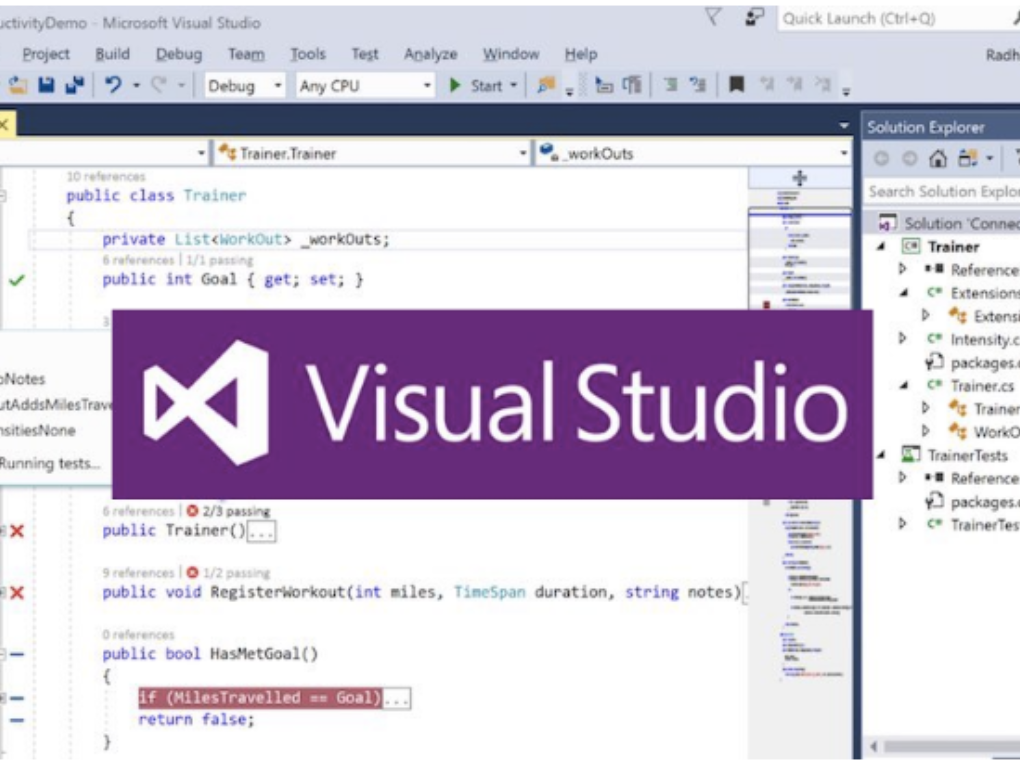The image size is (1020, 765).
Task: Click the red failing-test X beside Trainer()
Action: (16, 531)
